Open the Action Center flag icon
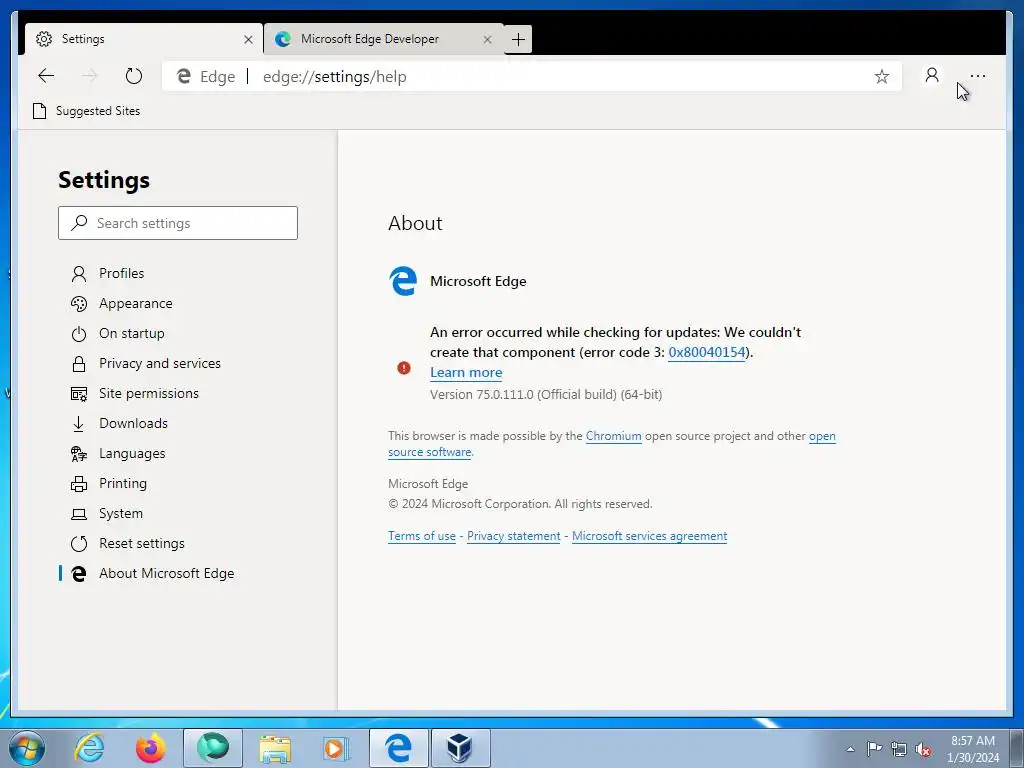This screenshot has height=768, width=1024. point(874,749)
